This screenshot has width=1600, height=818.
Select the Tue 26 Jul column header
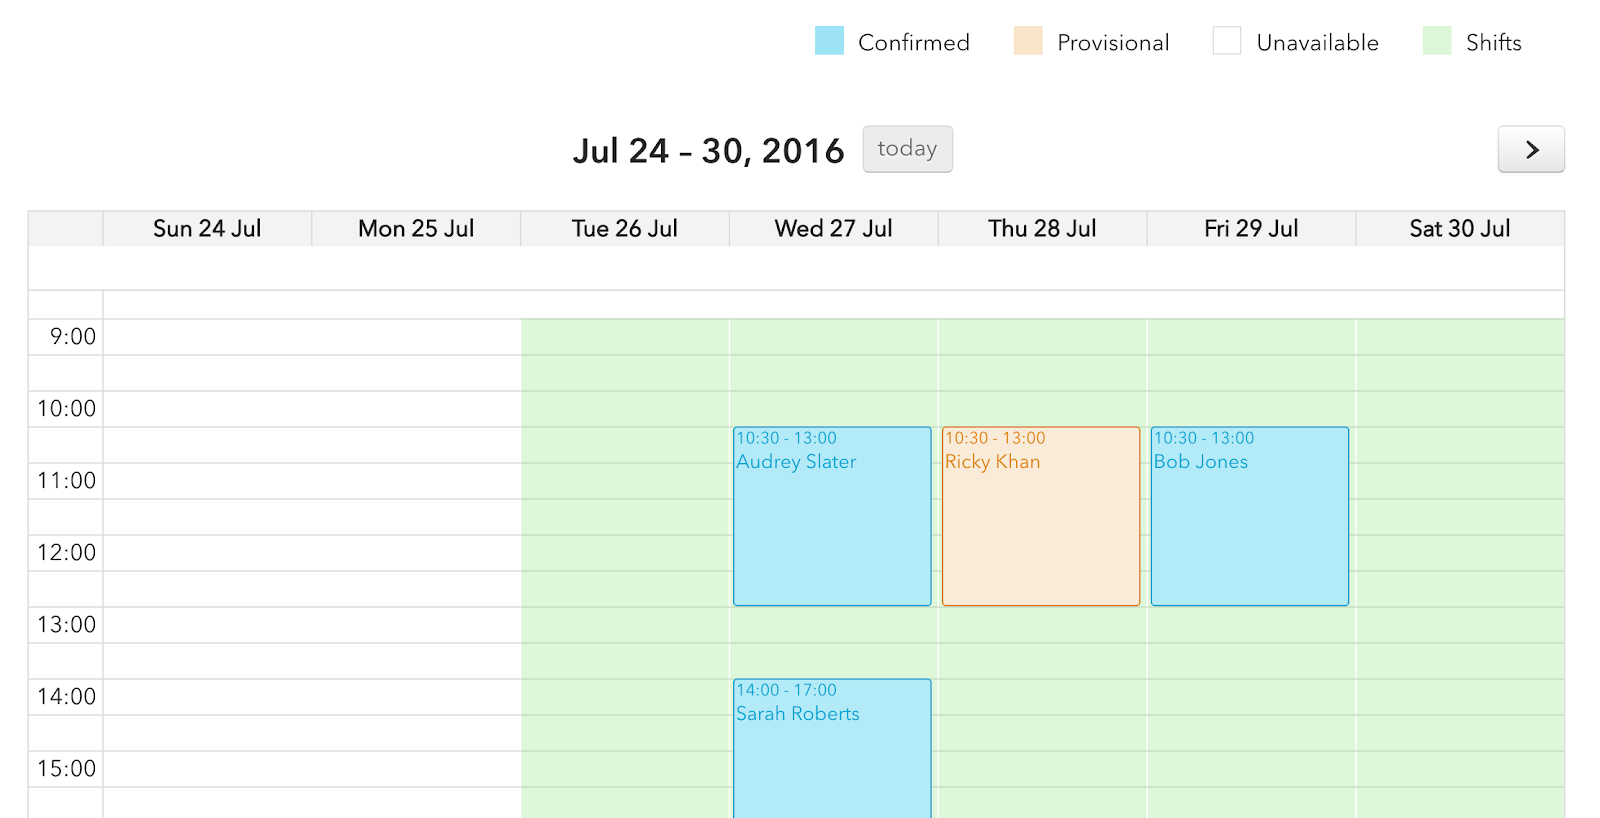click(625, 229)
